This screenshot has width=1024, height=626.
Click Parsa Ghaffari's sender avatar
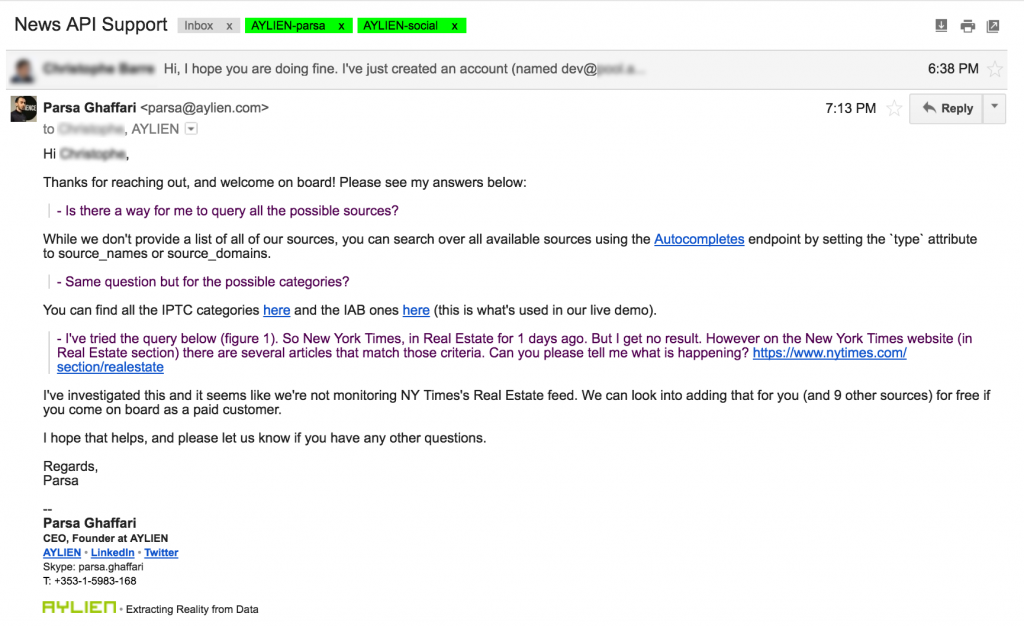pos(24,108)
